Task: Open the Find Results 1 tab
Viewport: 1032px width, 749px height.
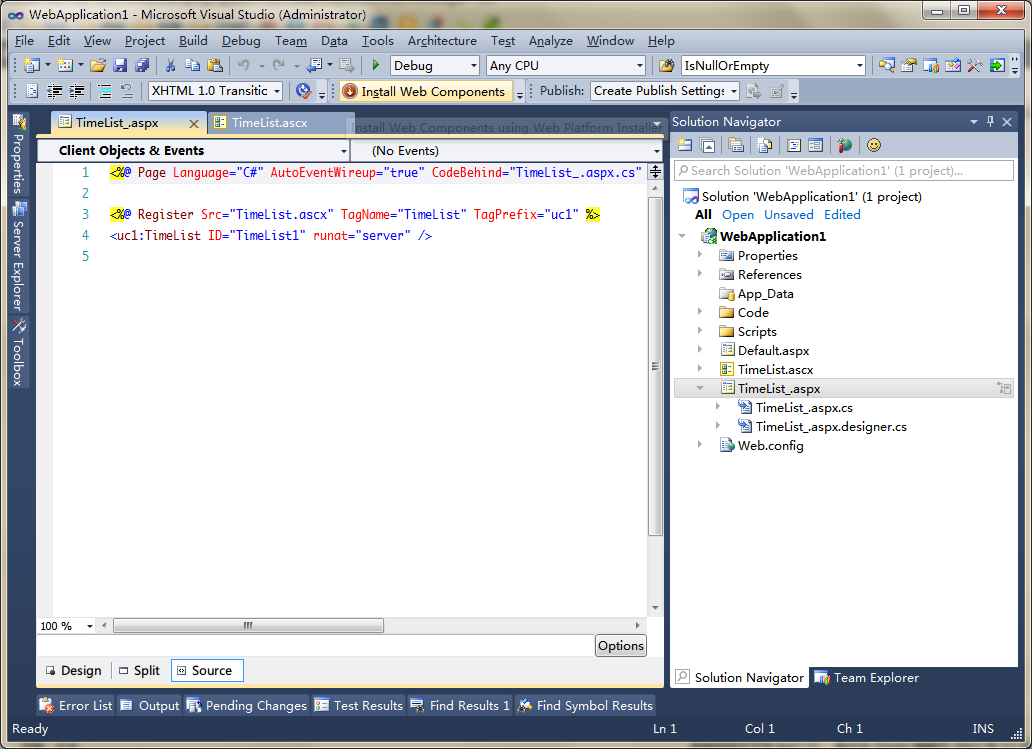Action: coord(460,706)
